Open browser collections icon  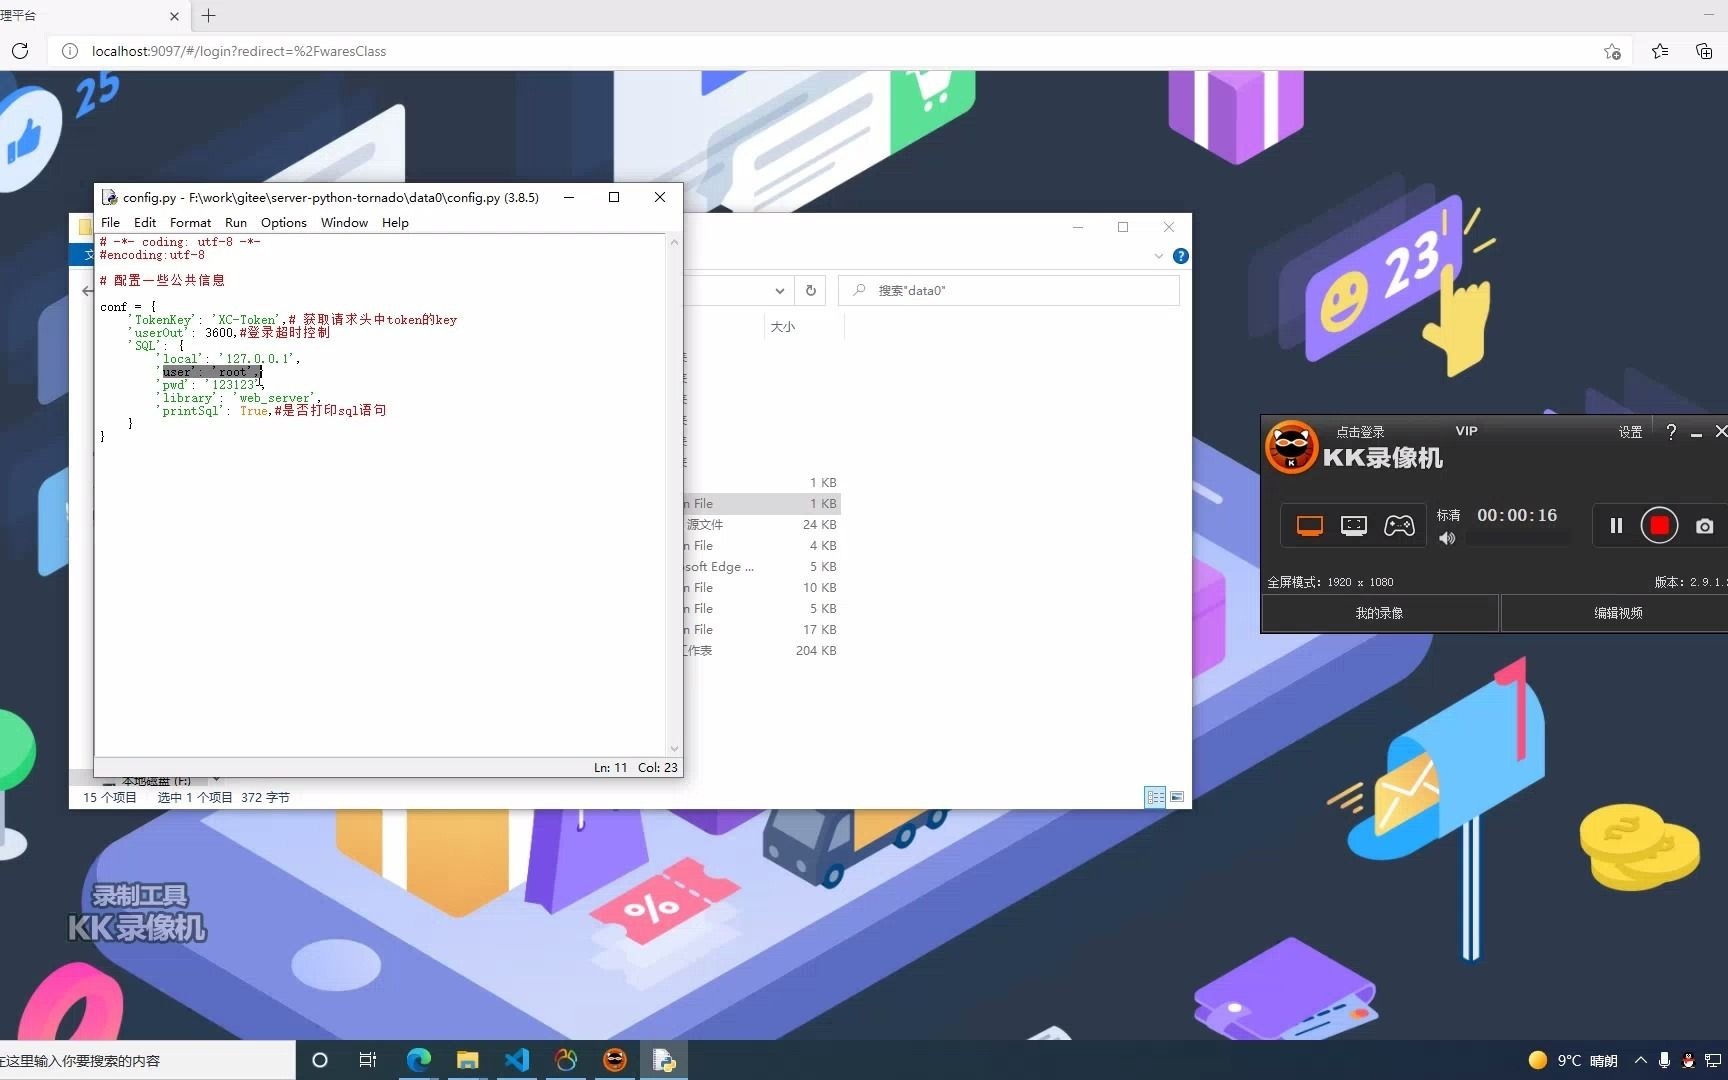[1704, 51]
